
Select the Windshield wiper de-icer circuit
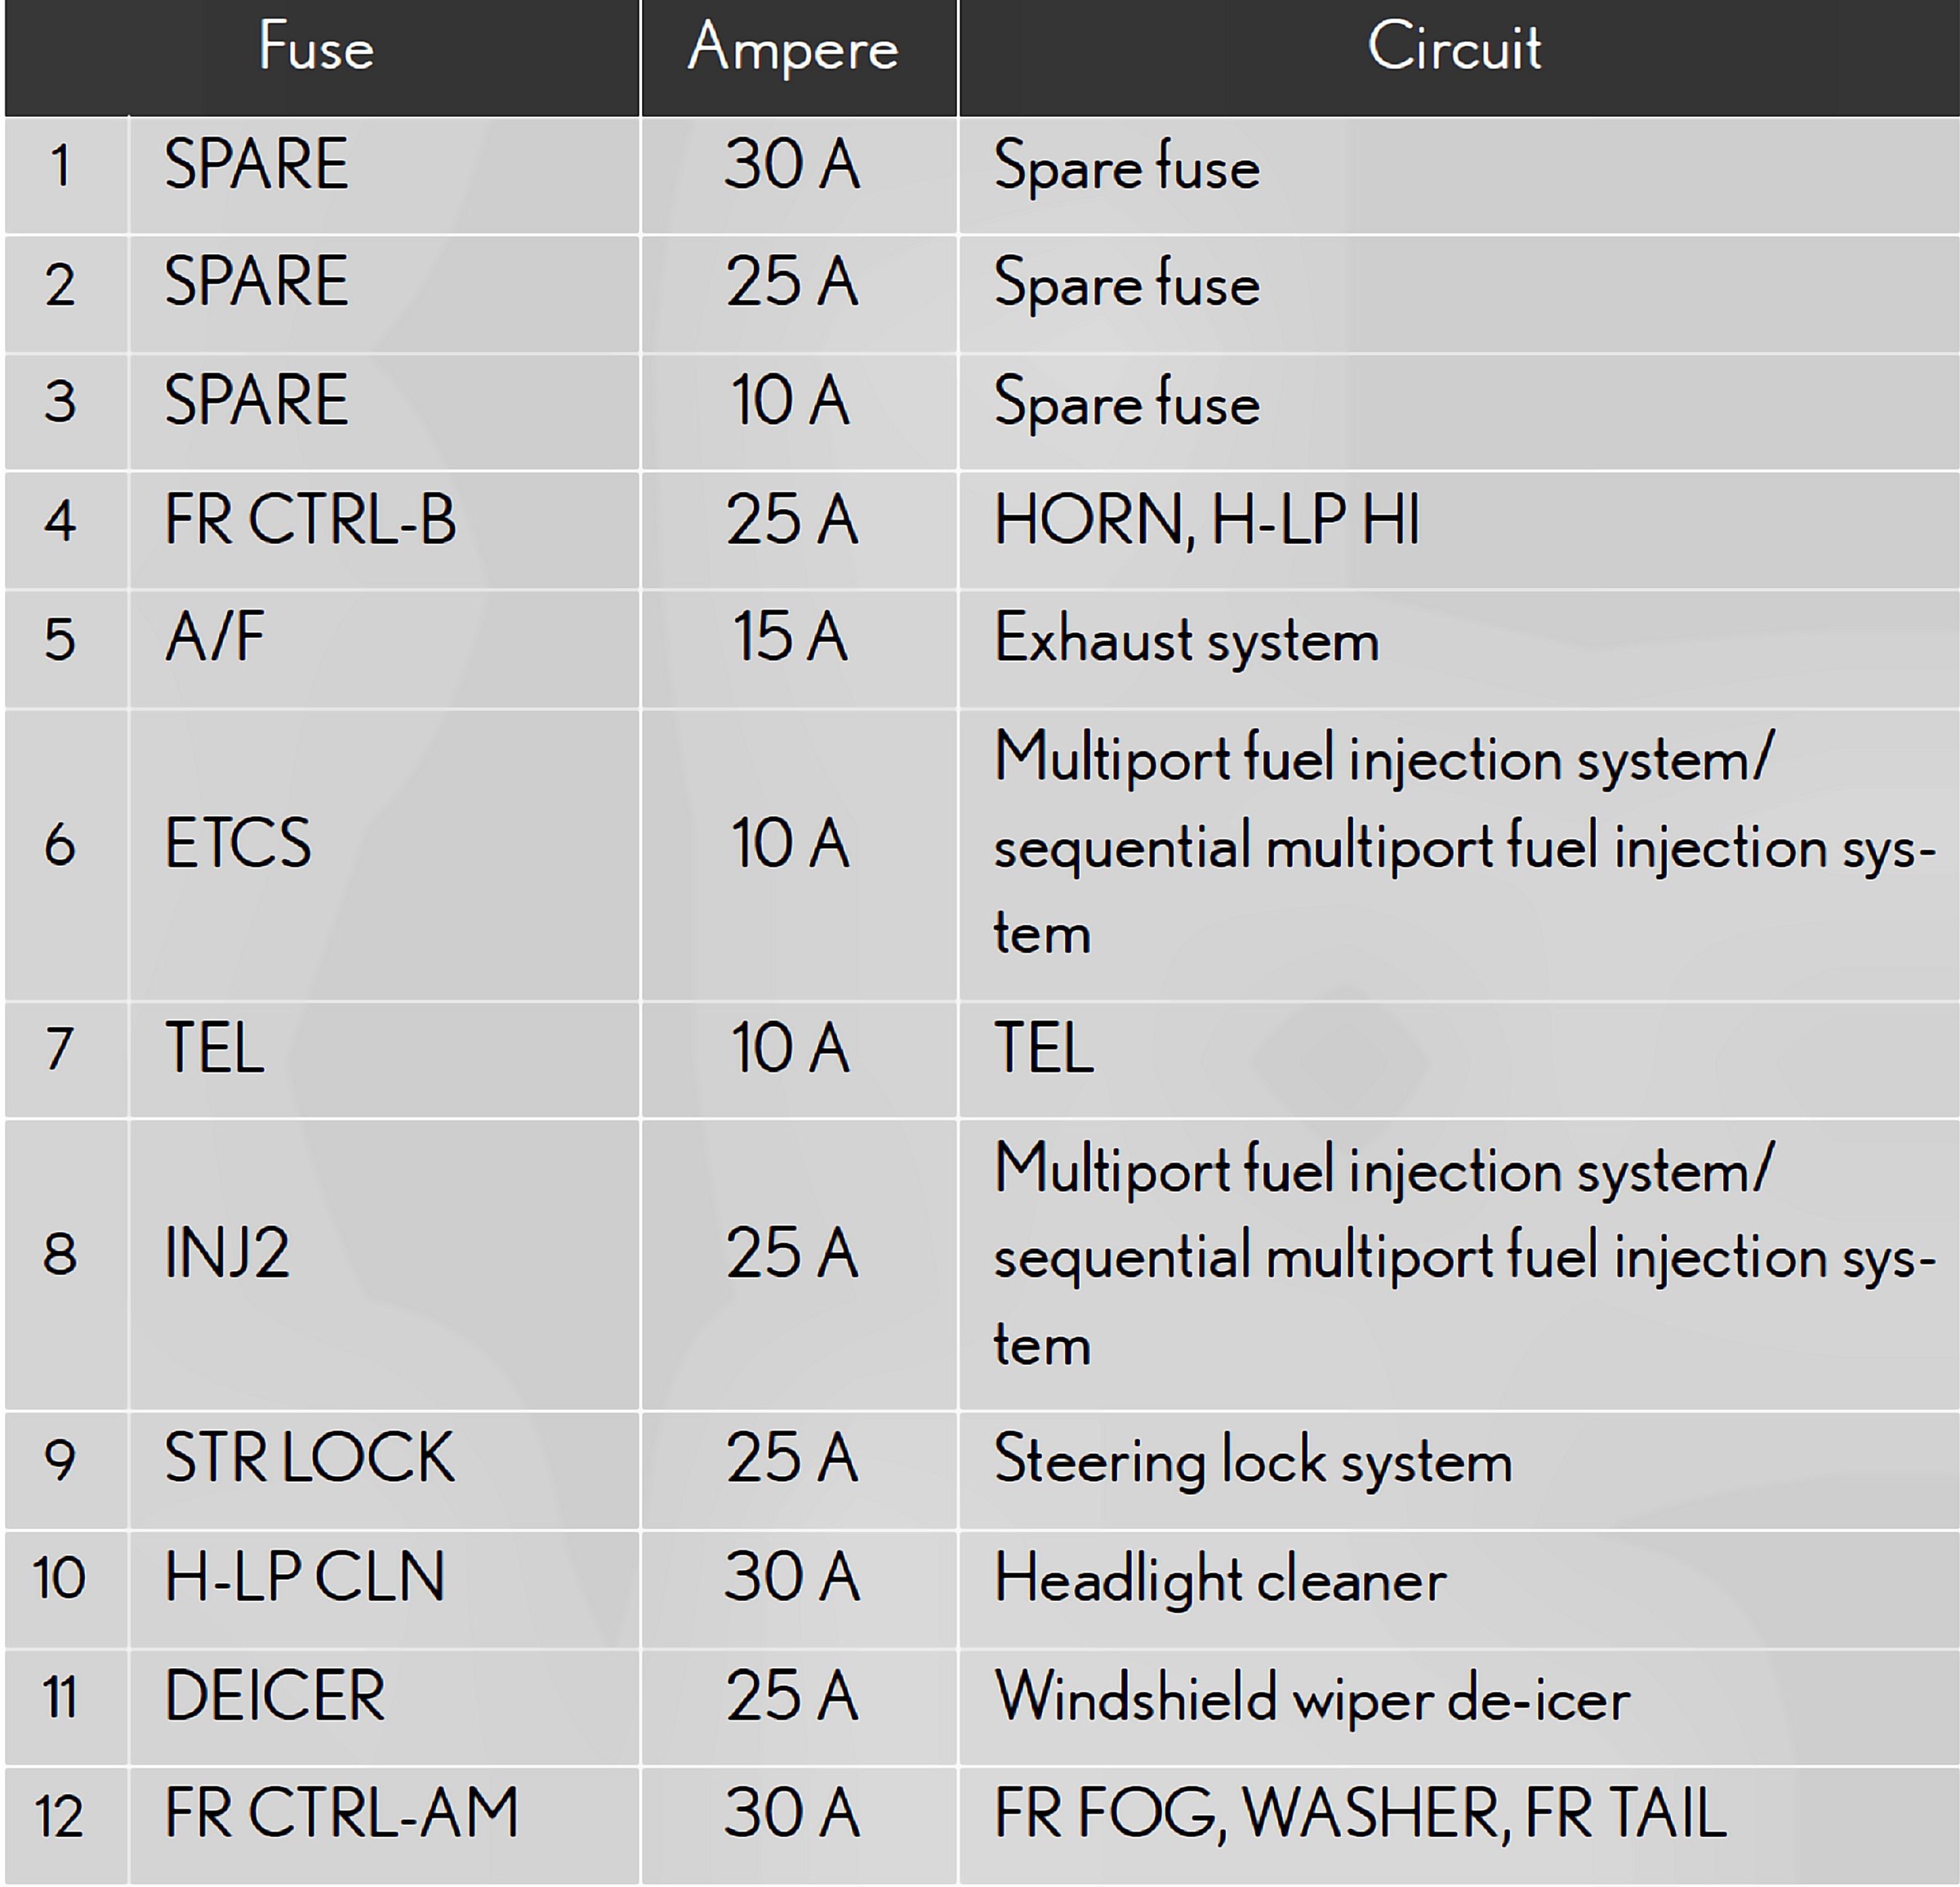(1312, 1697)
